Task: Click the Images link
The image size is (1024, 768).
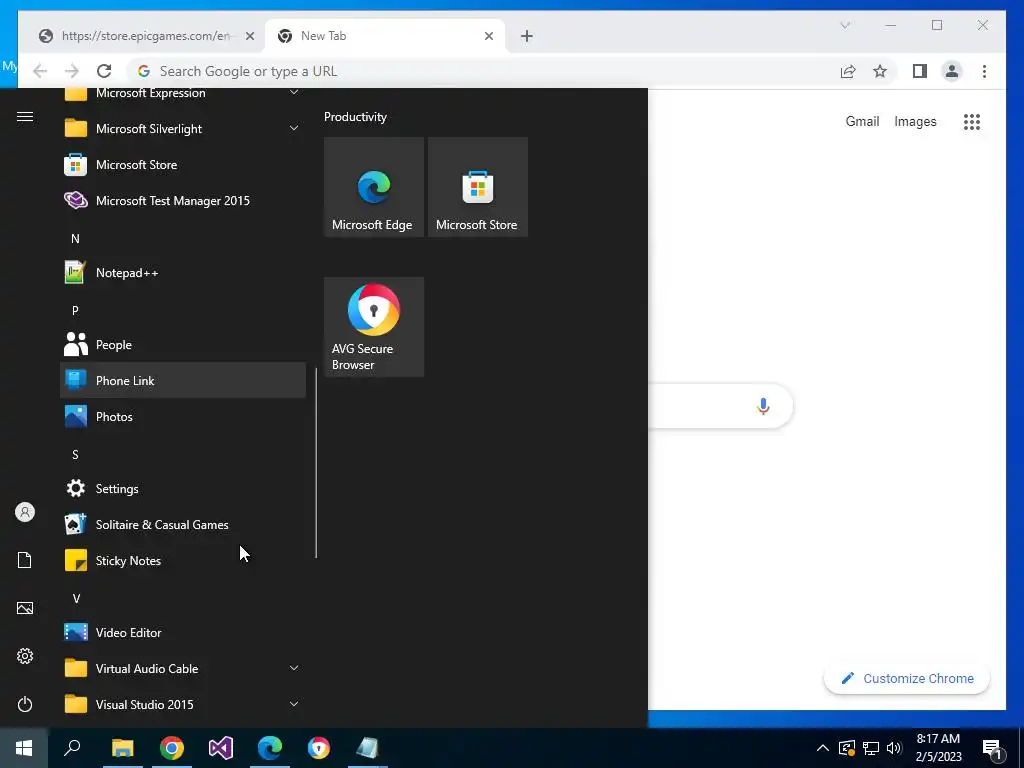Action: [915, 121]
